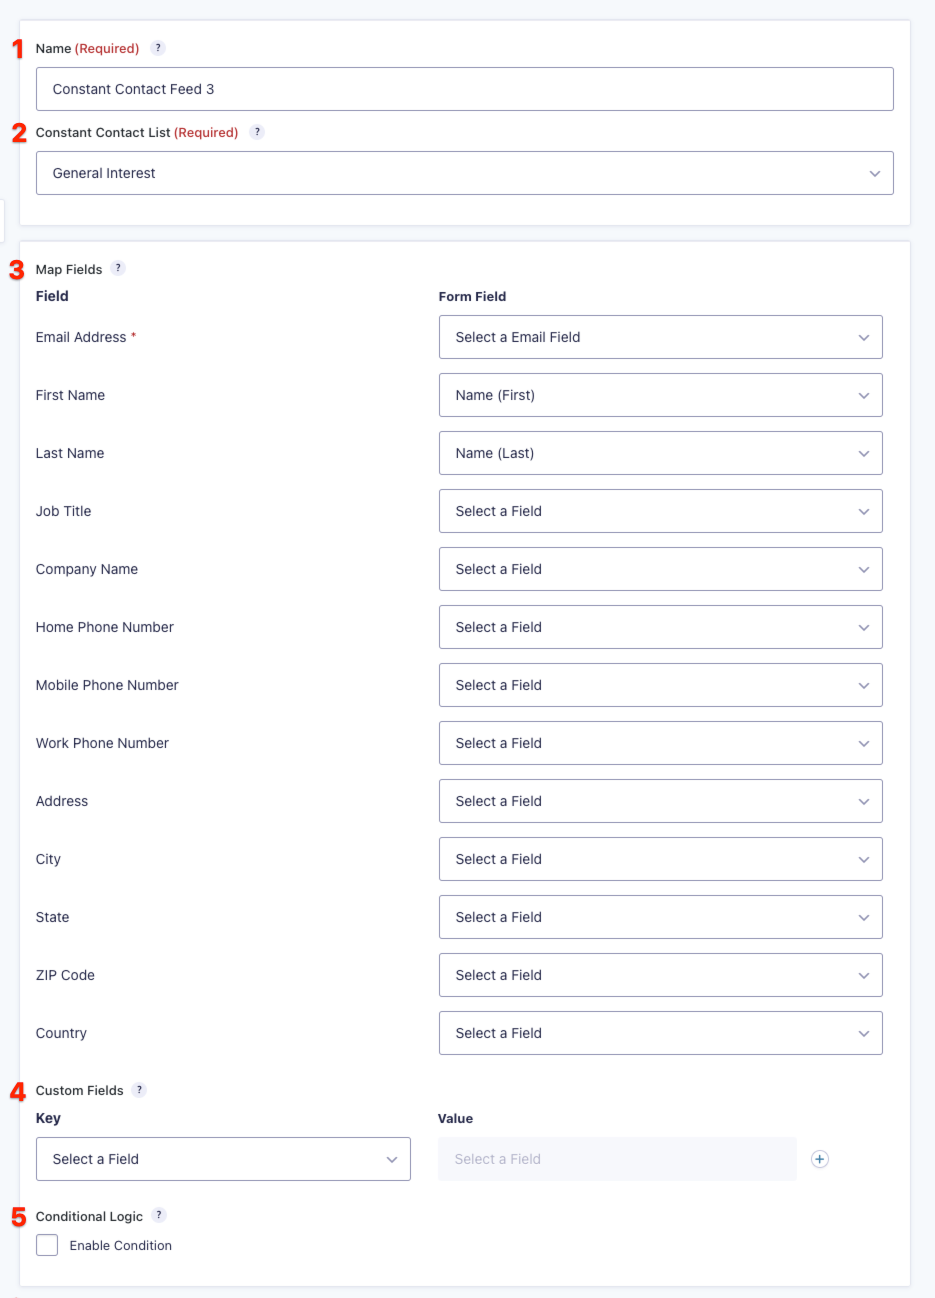
Task: Click help icon beside Constant Contact List
Action: 257,132
